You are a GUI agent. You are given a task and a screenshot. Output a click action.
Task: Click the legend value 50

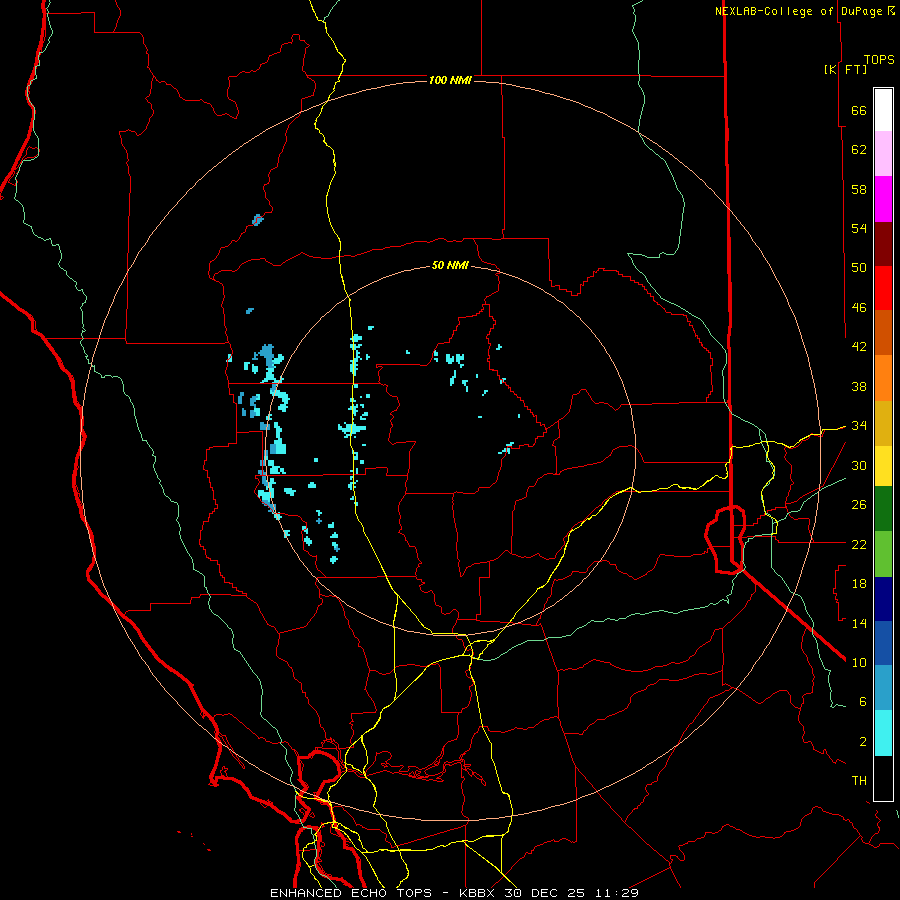[859, 268]
